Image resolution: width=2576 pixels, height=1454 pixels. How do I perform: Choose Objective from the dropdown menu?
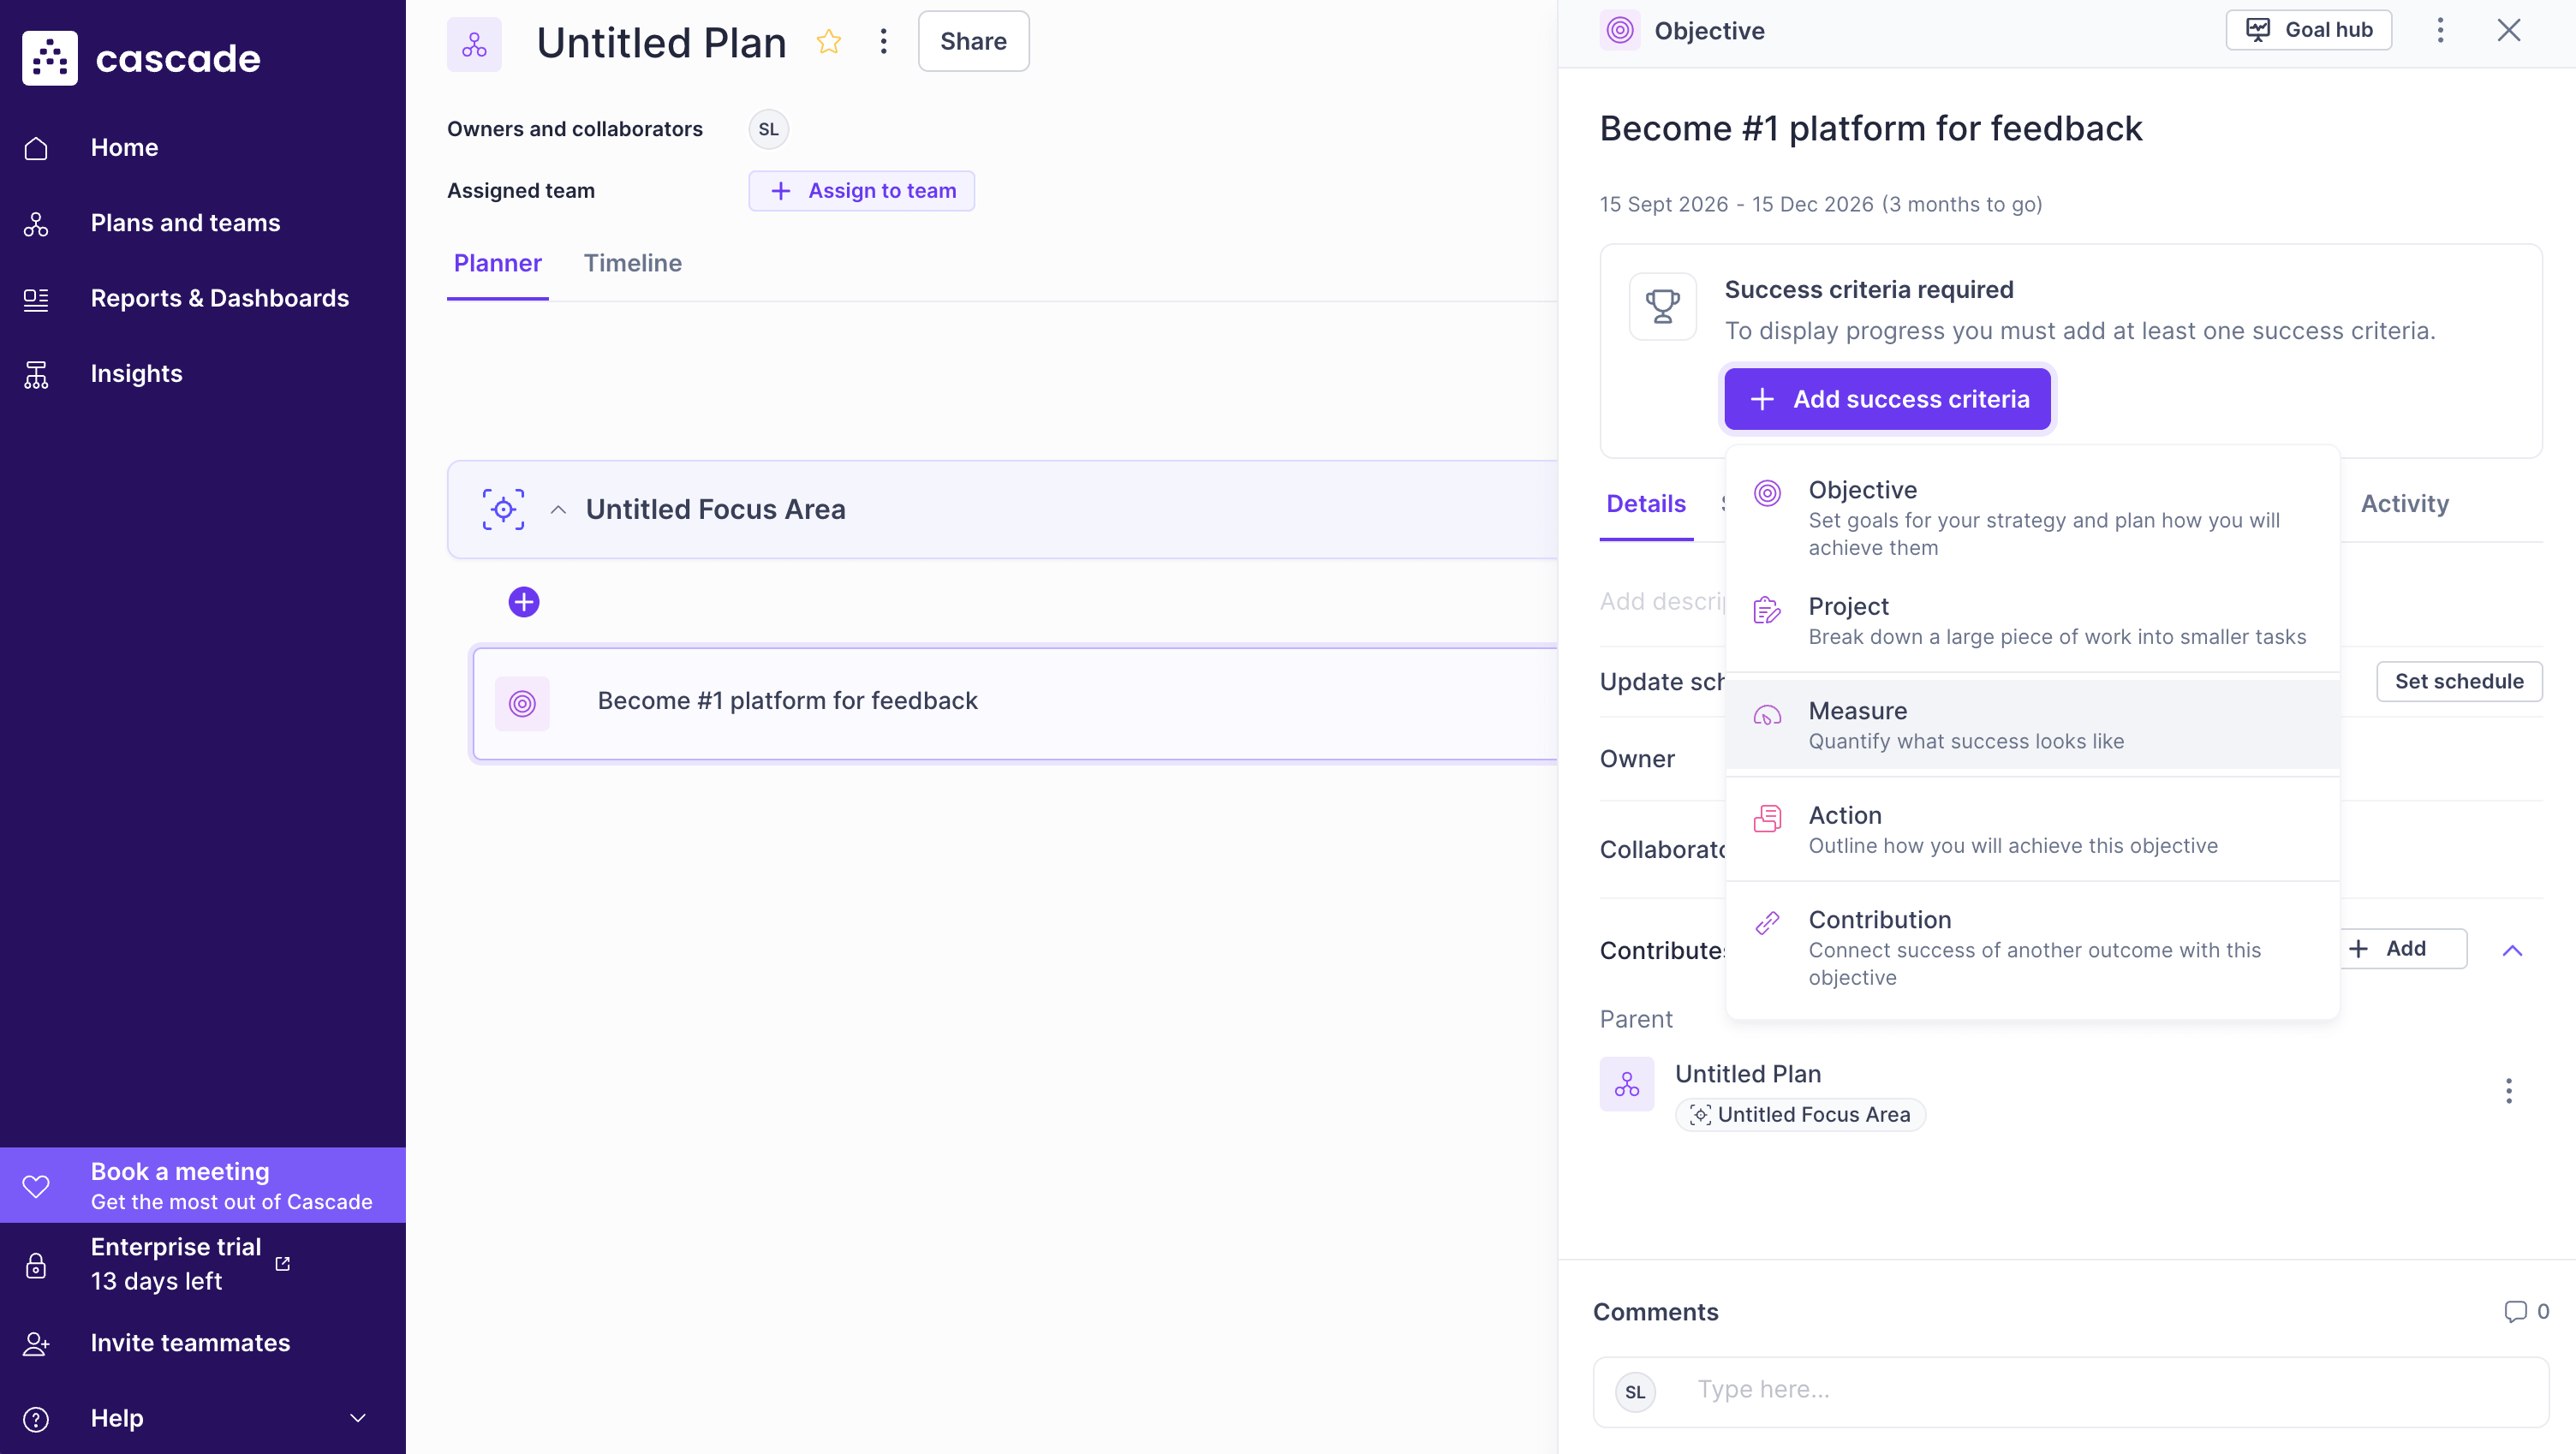pos(2032,517)
